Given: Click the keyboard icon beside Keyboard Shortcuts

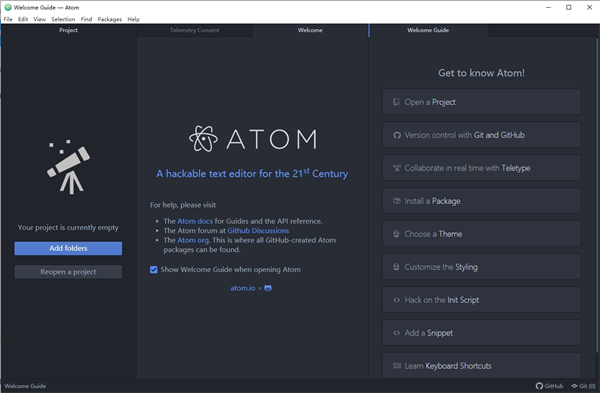Looking at the screenshot, I should pos(397,366).
